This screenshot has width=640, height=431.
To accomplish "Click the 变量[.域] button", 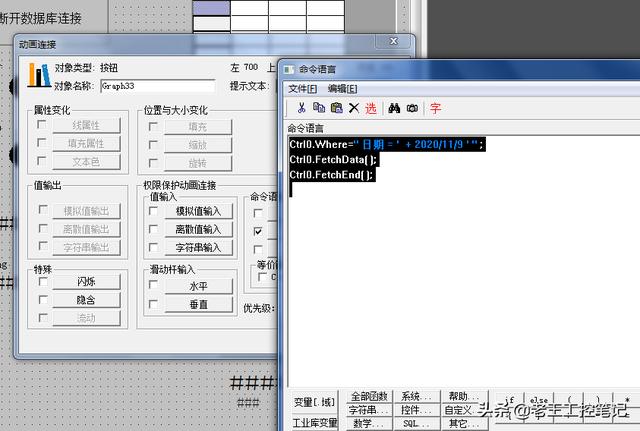I will coord(314,402).
